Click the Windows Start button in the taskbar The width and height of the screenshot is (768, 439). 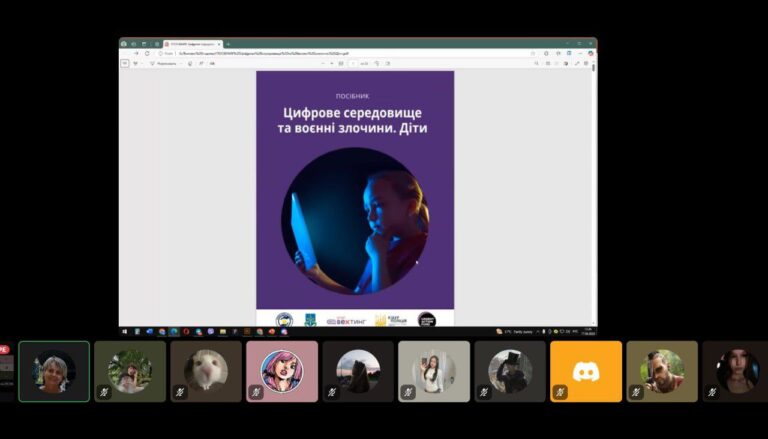(x=124, y=331)
